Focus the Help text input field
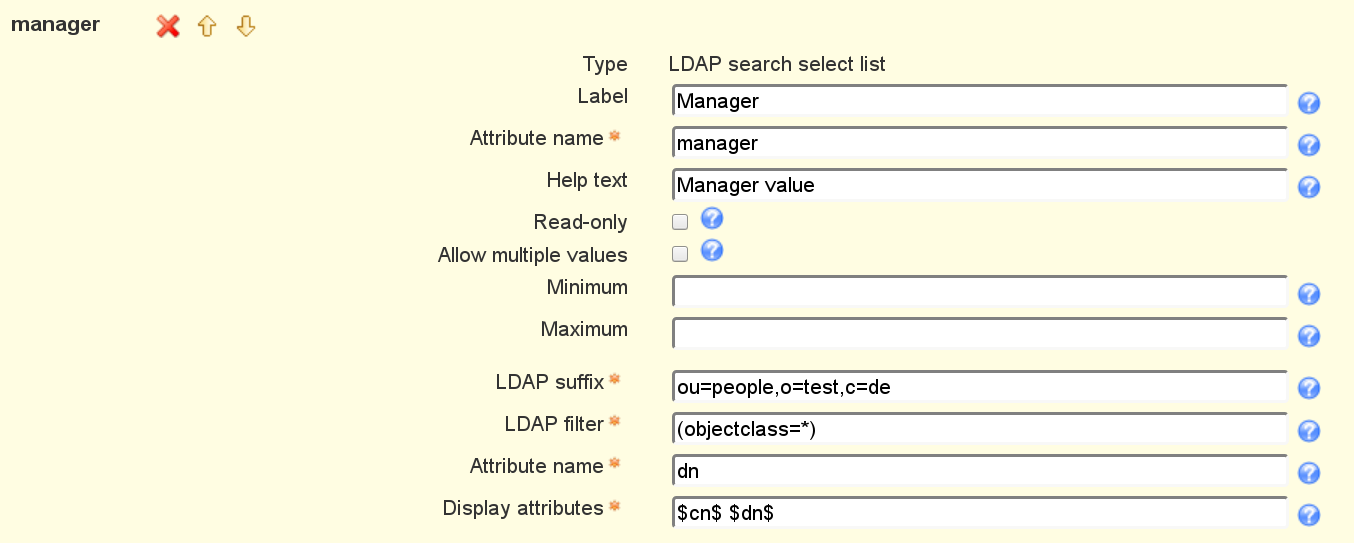The image size is (1354, 543). tap(979, 185)
